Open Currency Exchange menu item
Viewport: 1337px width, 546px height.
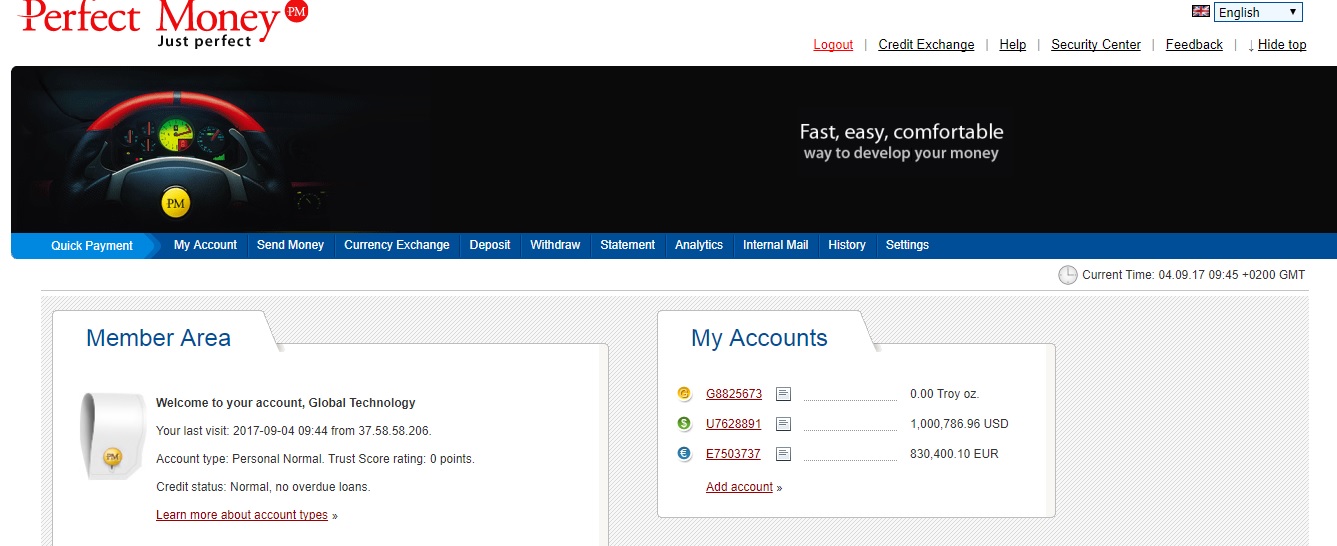[x=397, y=245]
